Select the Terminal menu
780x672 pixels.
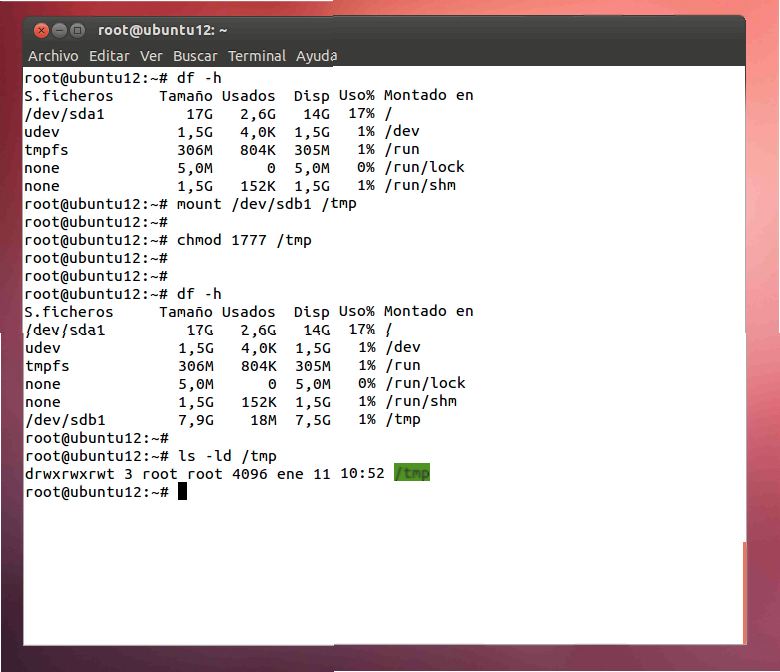[257, 56]
